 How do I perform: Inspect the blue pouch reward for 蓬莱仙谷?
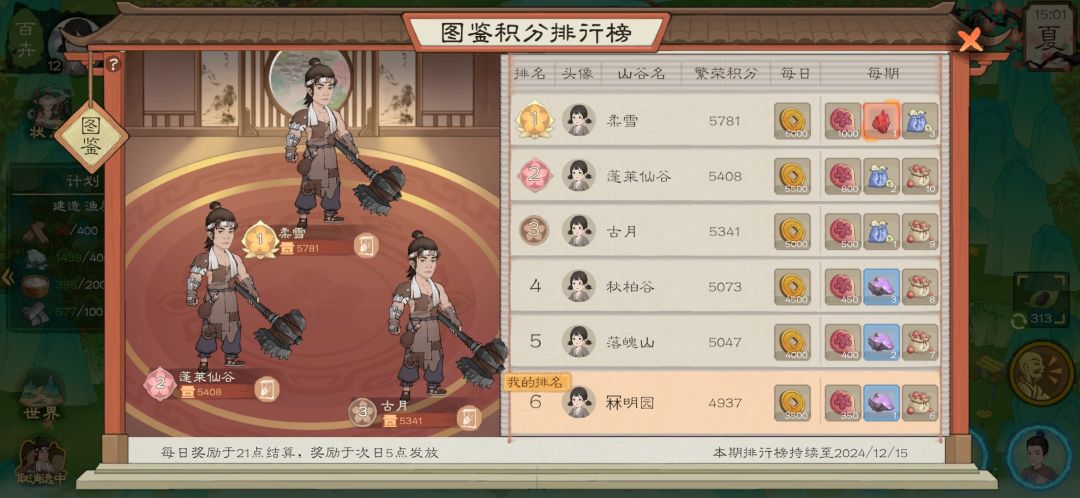pos(881,176)
